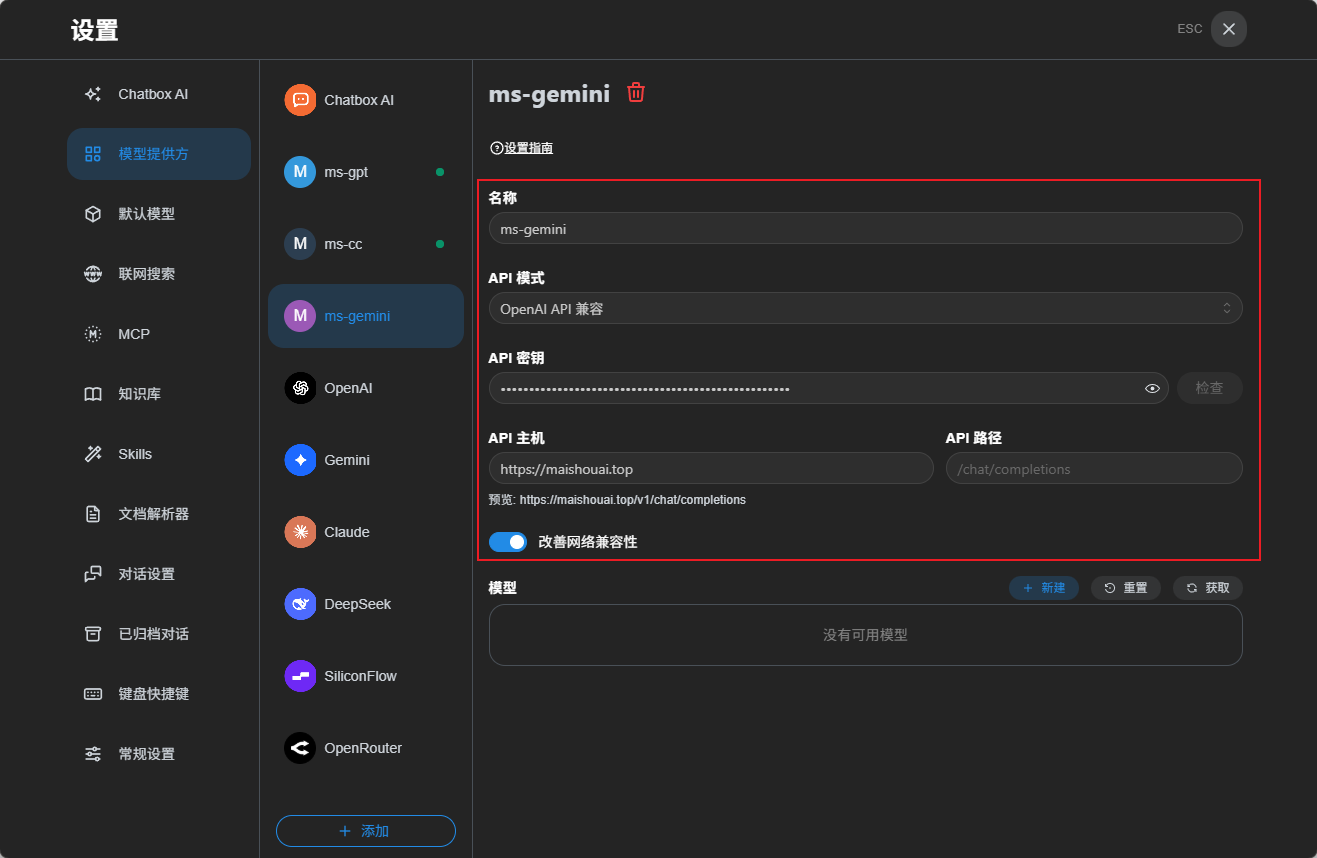Go to the MCP settings section
Screen dimensions: 1317x858
tap(159, 334)
